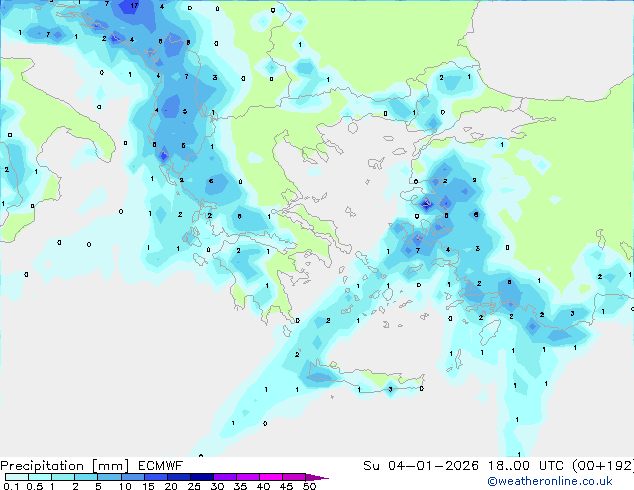The image size is (634, 490).
Task: Select the '30' legend tick label
Action: point(217,486)
